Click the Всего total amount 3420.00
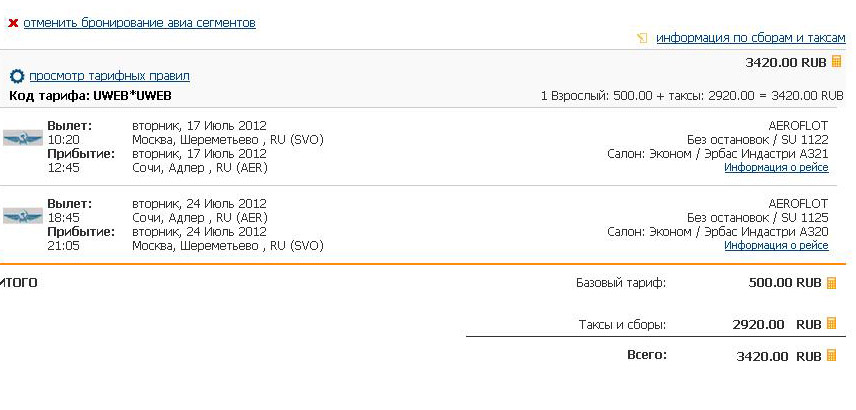 762,357
